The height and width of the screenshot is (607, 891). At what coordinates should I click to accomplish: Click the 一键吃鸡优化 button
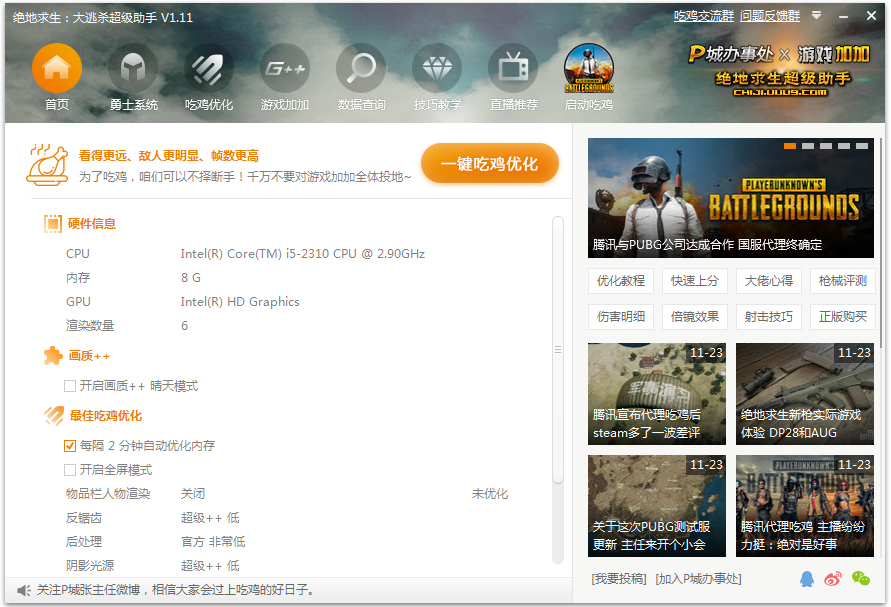490,164
